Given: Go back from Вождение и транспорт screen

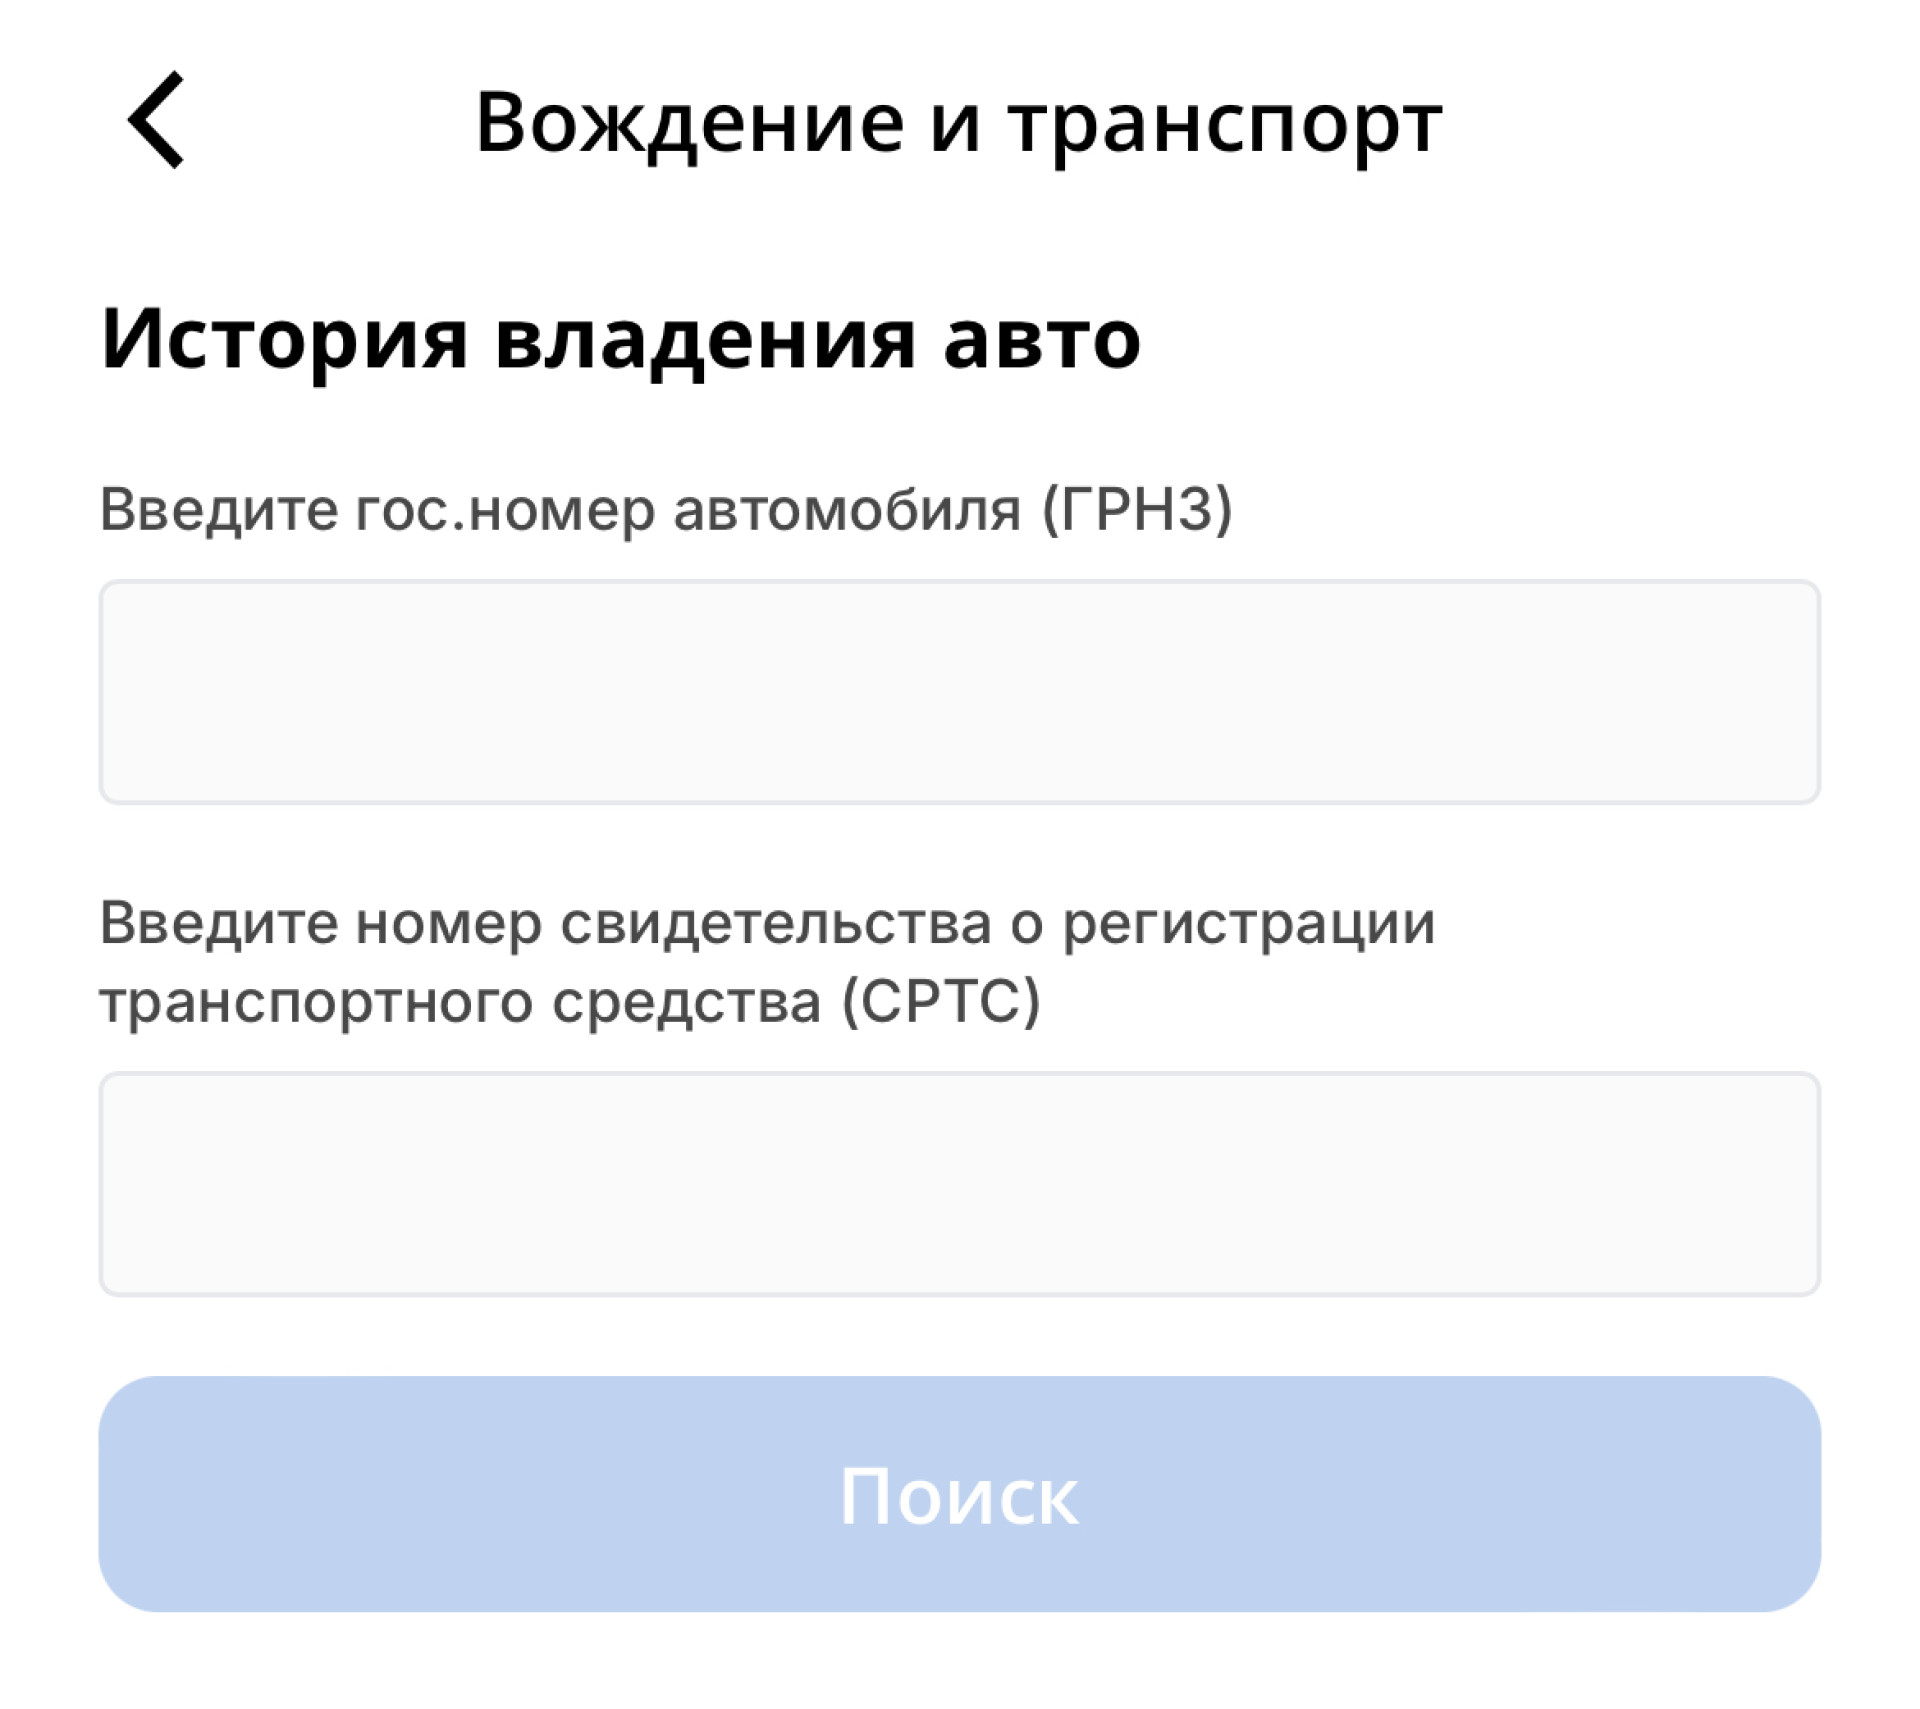Looking at the screenshot, I should click(156, 120).
